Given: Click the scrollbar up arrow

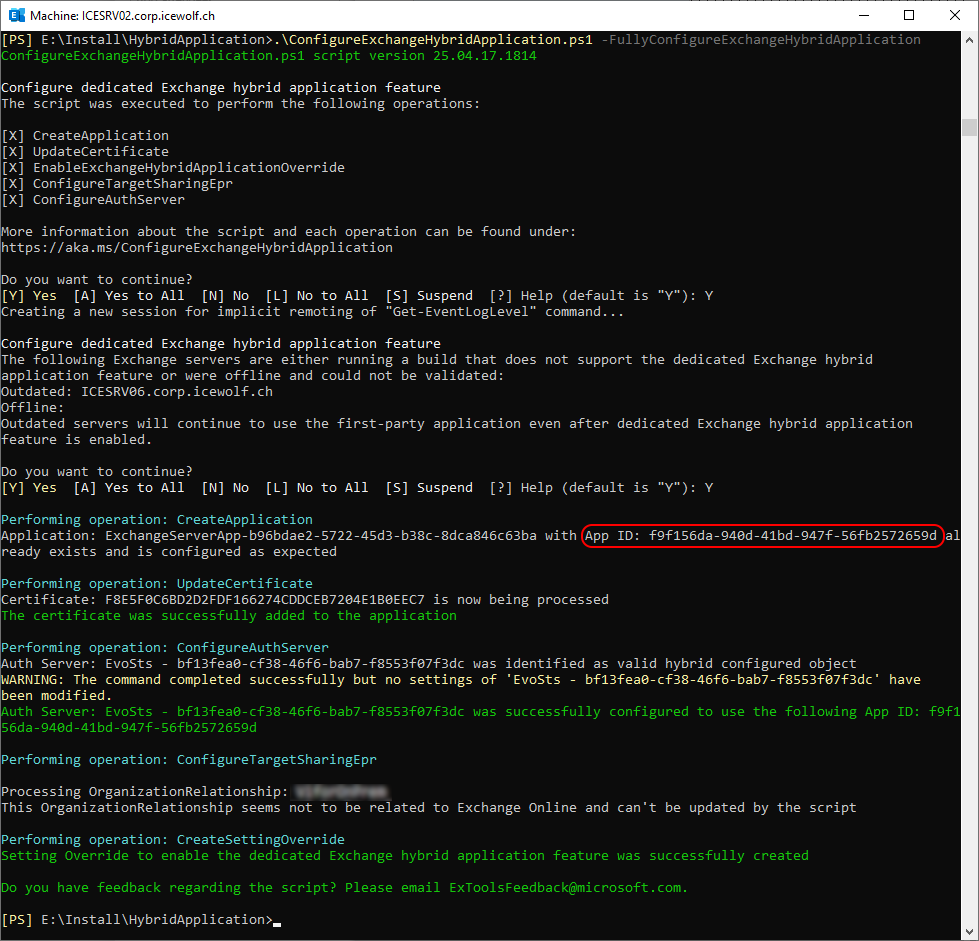Looking at the screenshot, I should (969, 41).
